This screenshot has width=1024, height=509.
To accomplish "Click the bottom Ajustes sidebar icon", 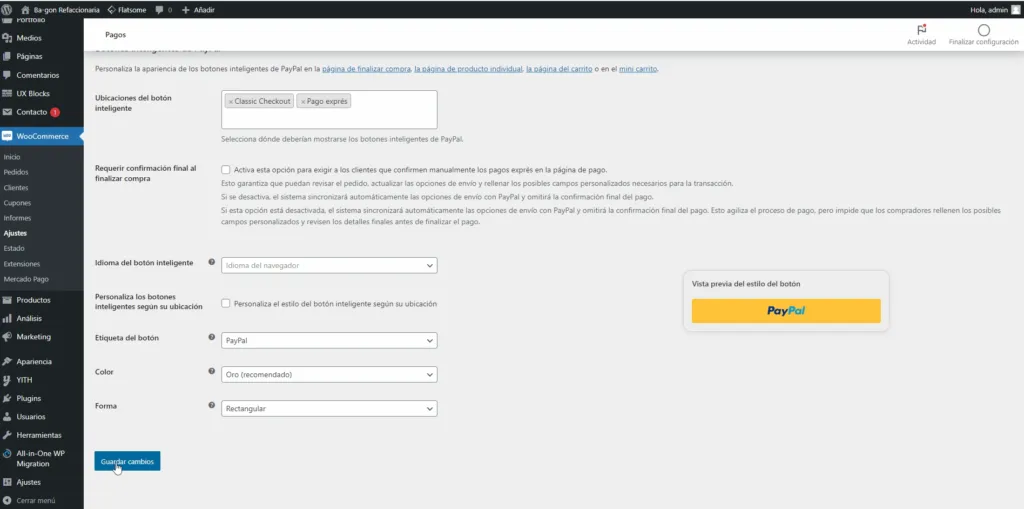I will pos(7,482).
